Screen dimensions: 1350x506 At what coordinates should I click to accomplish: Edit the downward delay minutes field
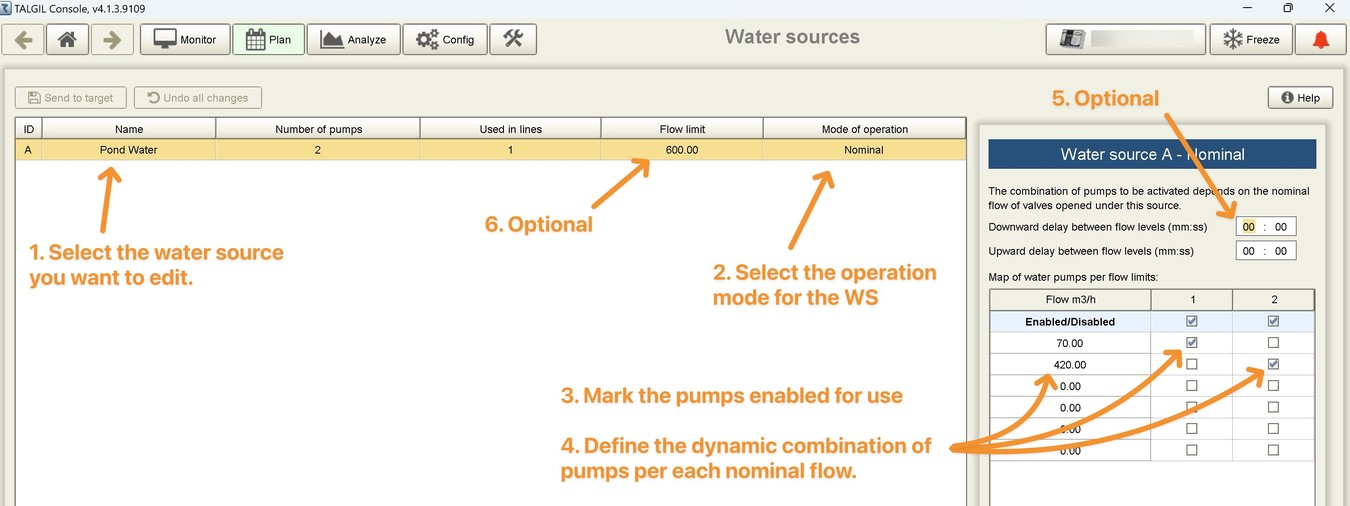1249,227
